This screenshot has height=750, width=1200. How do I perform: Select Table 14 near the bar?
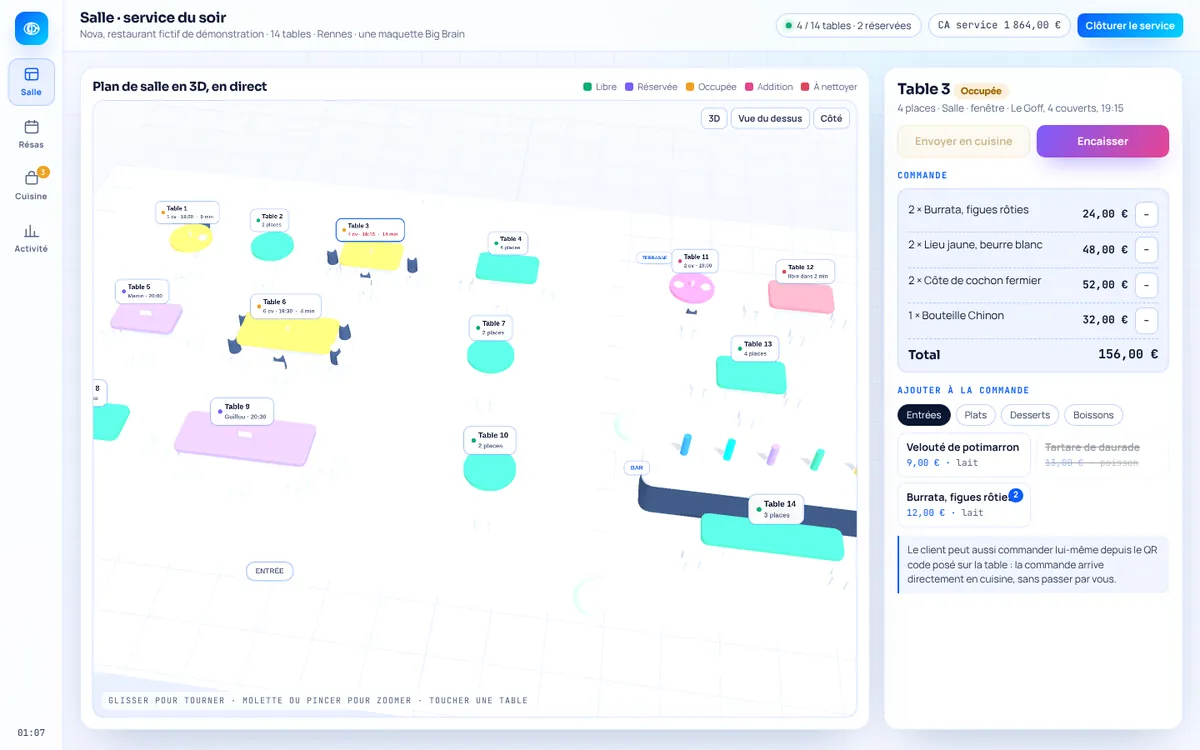click(x=776, y=509)
